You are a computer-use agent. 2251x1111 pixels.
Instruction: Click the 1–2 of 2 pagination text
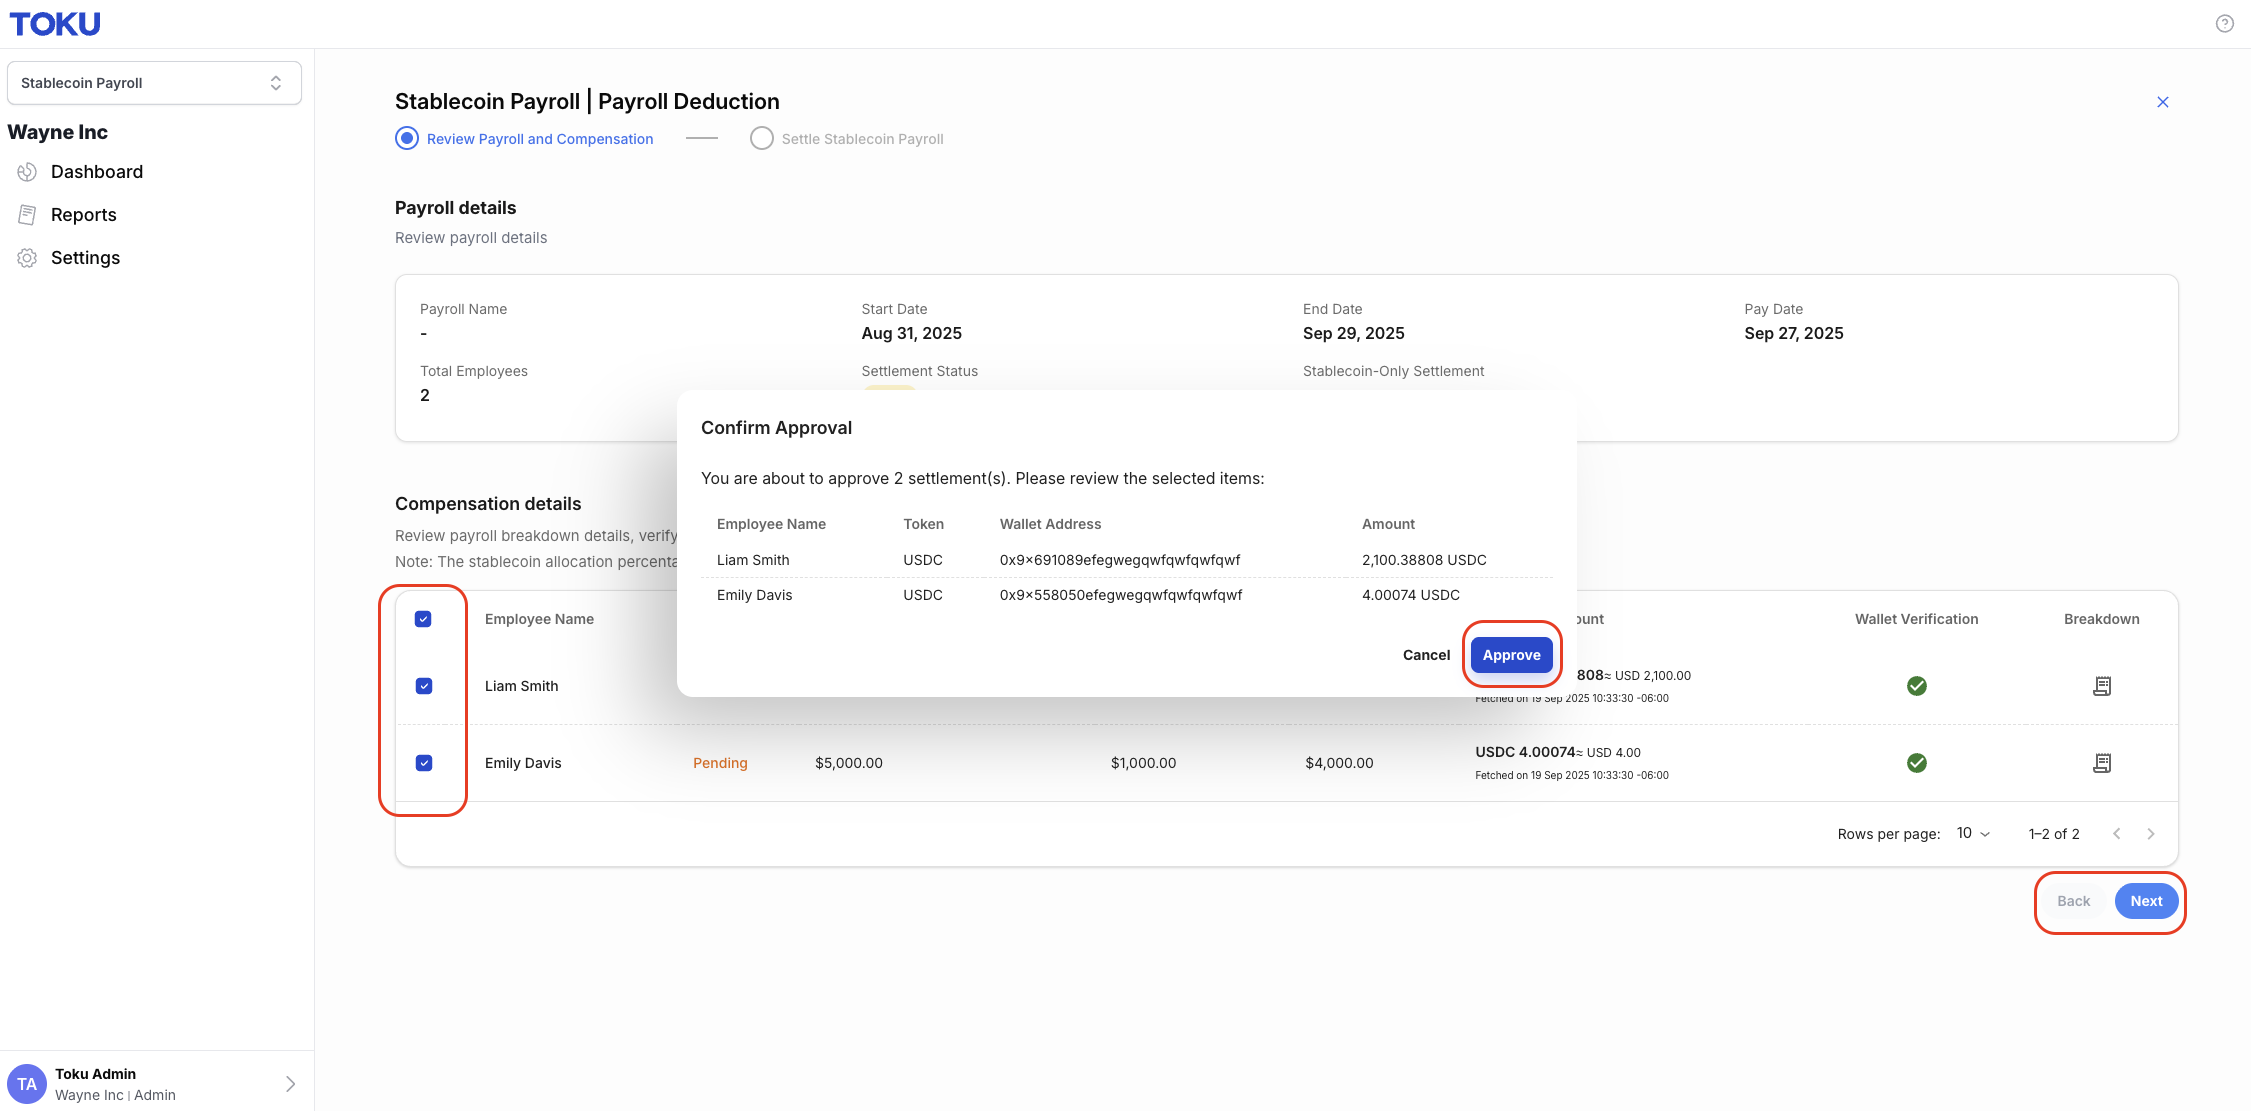2054,834
